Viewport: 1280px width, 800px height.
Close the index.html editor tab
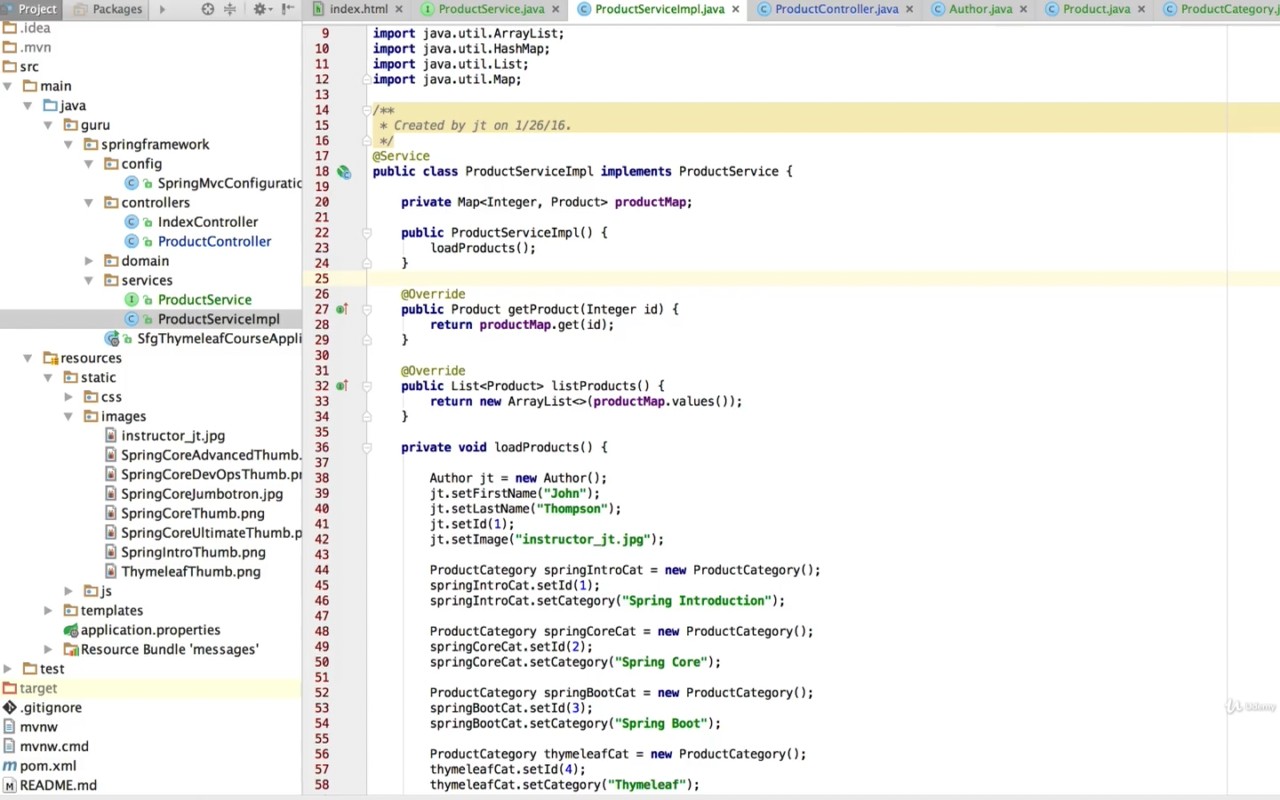coord(398,9)
